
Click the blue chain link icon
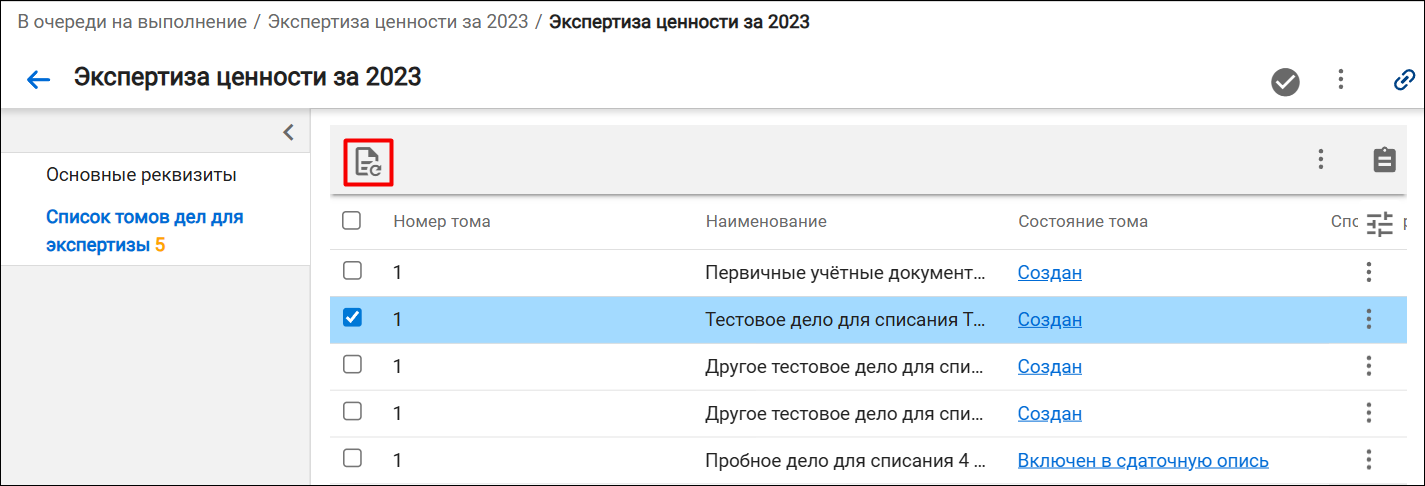click(x=1404, y=80)
